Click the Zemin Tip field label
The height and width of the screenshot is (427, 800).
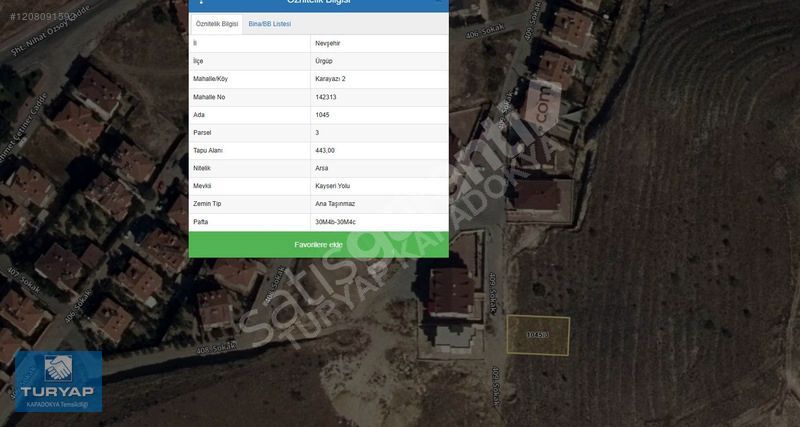click(207, 204)
